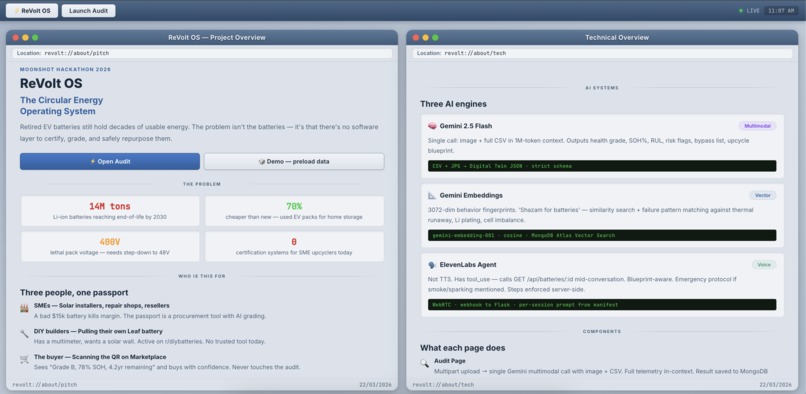Click the 0 certification systems card

294,246
